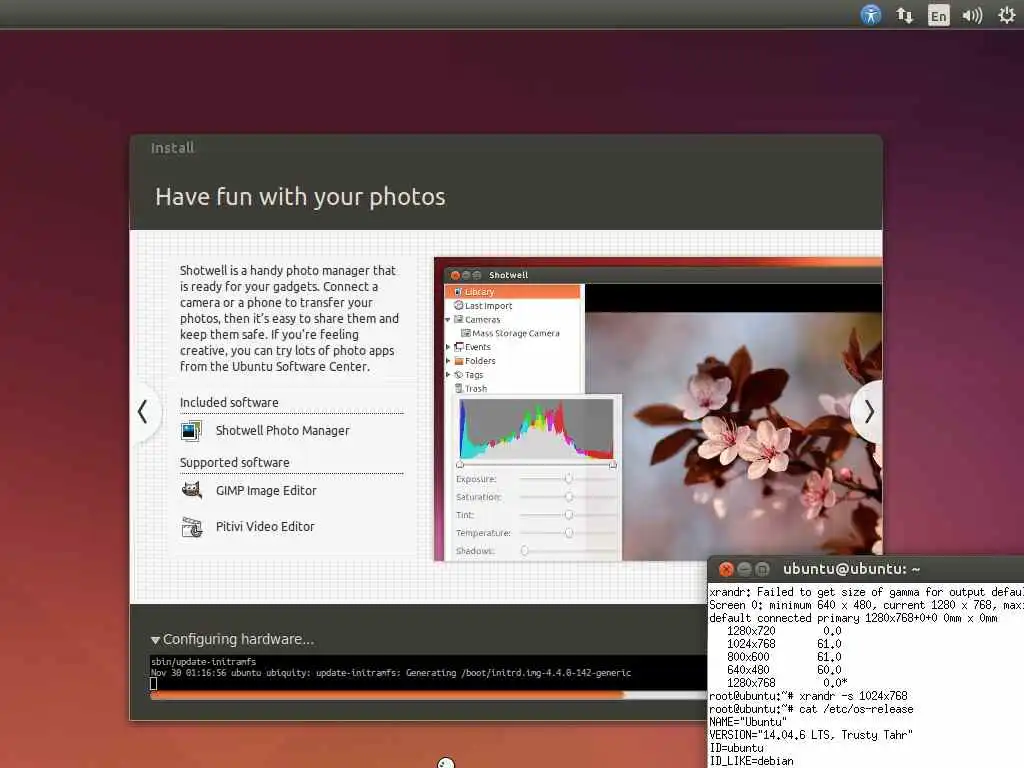Click the Saturation slider handle
This screenshot has height=768, width=1024.
(x=569, y=497)
